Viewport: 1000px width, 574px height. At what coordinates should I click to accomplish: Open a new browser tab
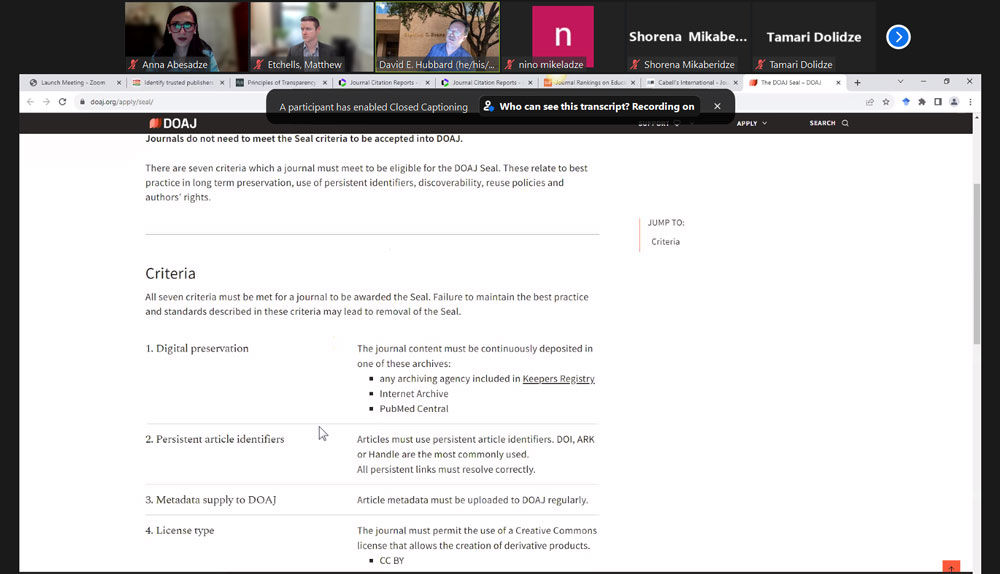(857, 83)
